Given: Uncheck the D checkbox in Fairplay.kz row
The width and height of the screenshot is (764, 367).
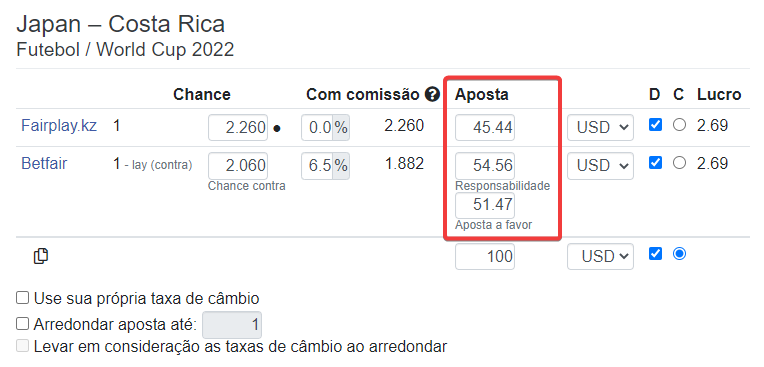Looking at the screenshot, I should pyautogui.click(x=655, y=125).
